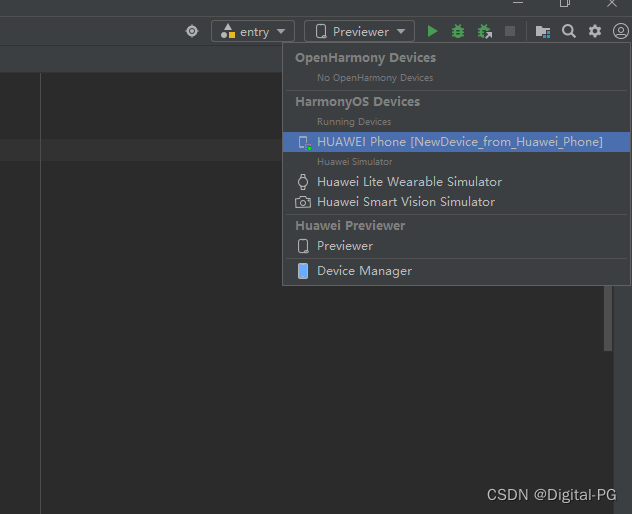632x514 pixels.
Task: Open Device Manager from the list
Action: point(456,271)
